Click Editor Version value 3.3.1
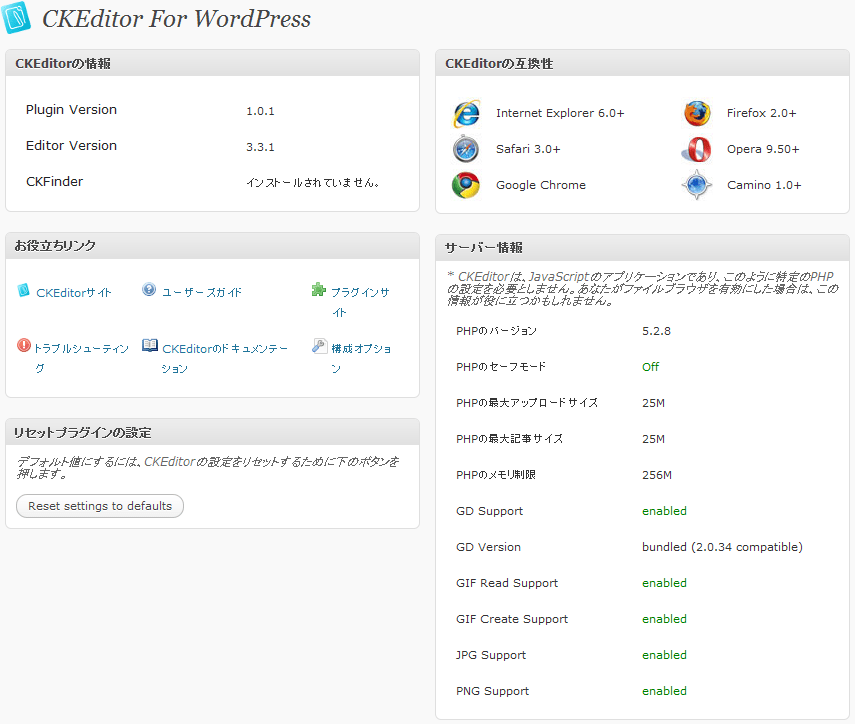The width and height of the screenshot is (855, 724). click(x=260, y=147)
